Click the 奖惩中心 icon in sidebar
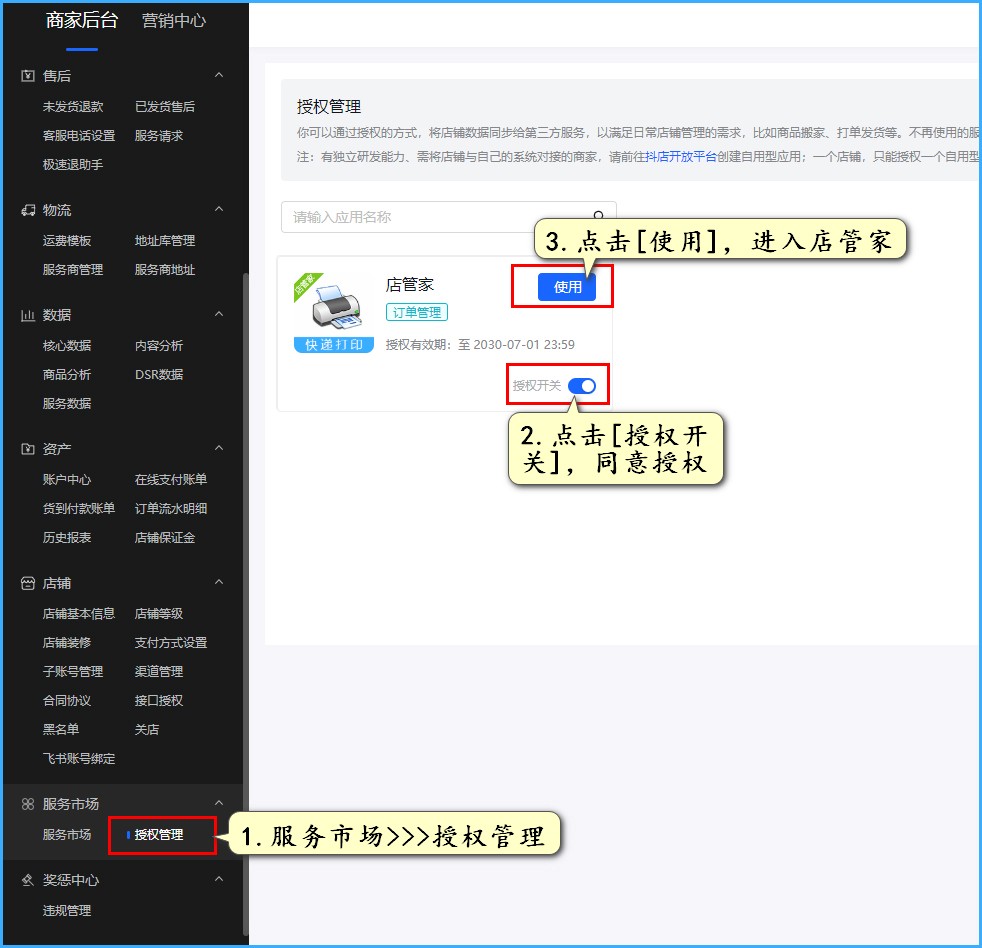This screenshot has width=982, height=948. [28, 880]
